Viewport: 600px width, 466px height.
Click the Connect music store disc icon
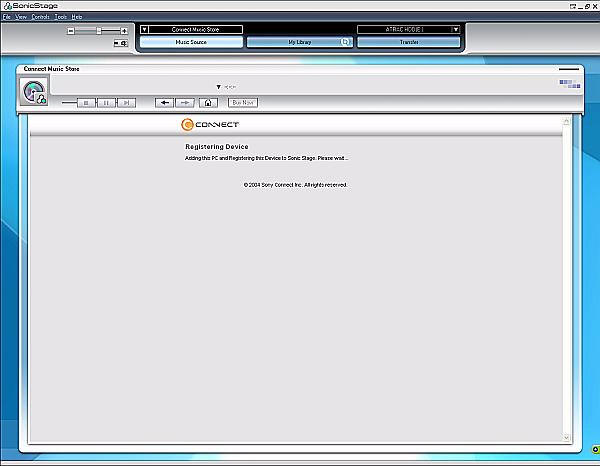tap(35, 91)
